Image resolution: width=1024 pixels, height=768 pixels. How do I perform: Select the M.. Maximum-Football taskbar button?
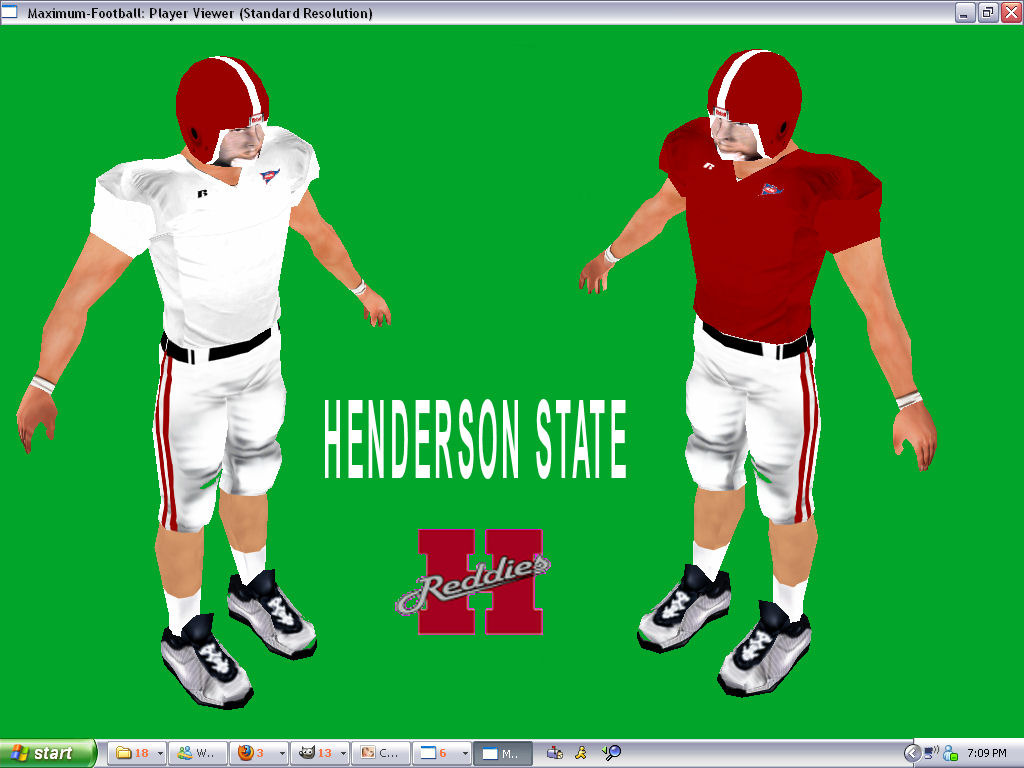[x=503, y=753]
